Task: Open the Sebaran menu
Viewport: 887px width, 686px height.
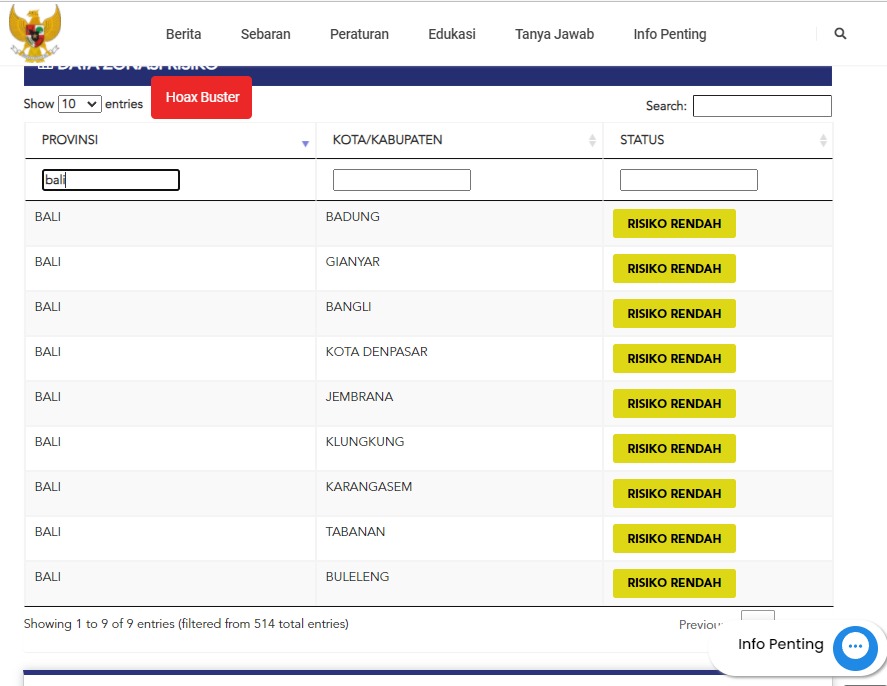Action: (x=265, y=34)
